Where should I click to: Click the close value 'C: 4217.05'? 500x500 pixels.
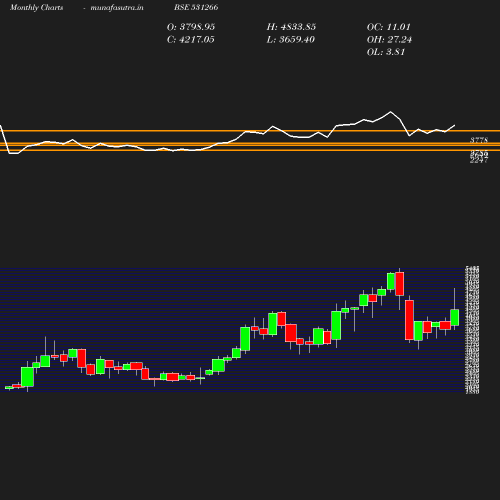[x=190, y=39]
